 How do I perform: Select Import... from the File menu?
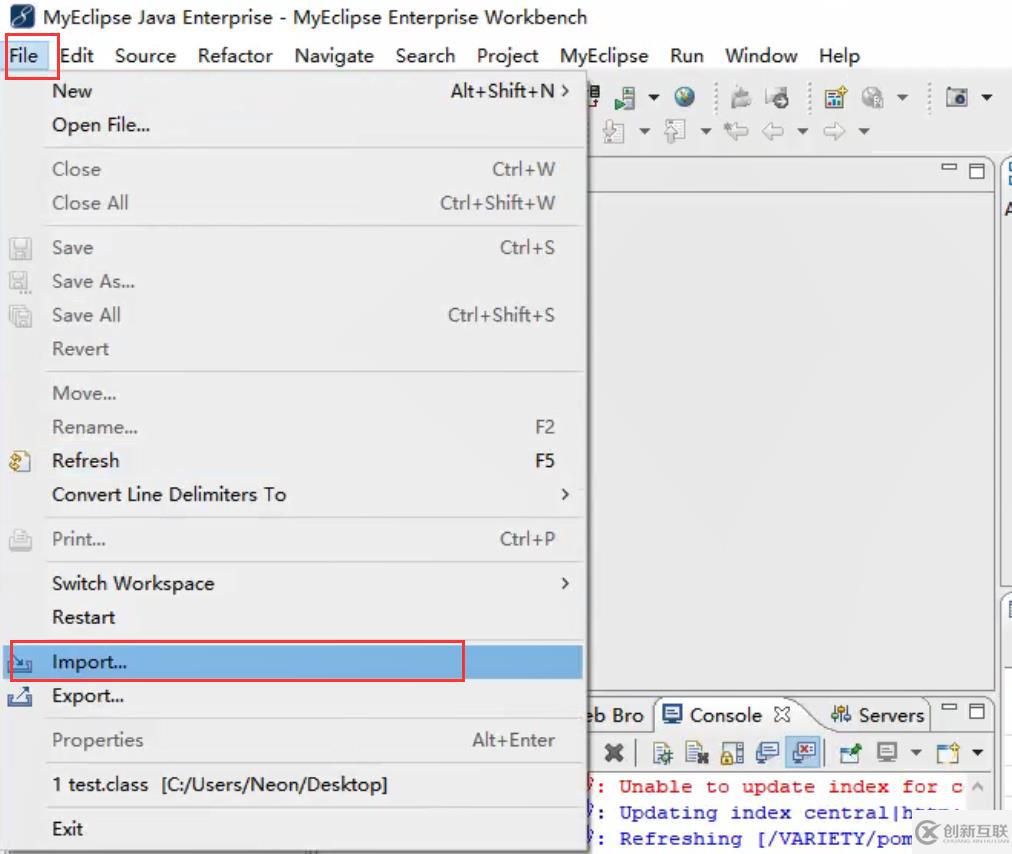(90, 662)
